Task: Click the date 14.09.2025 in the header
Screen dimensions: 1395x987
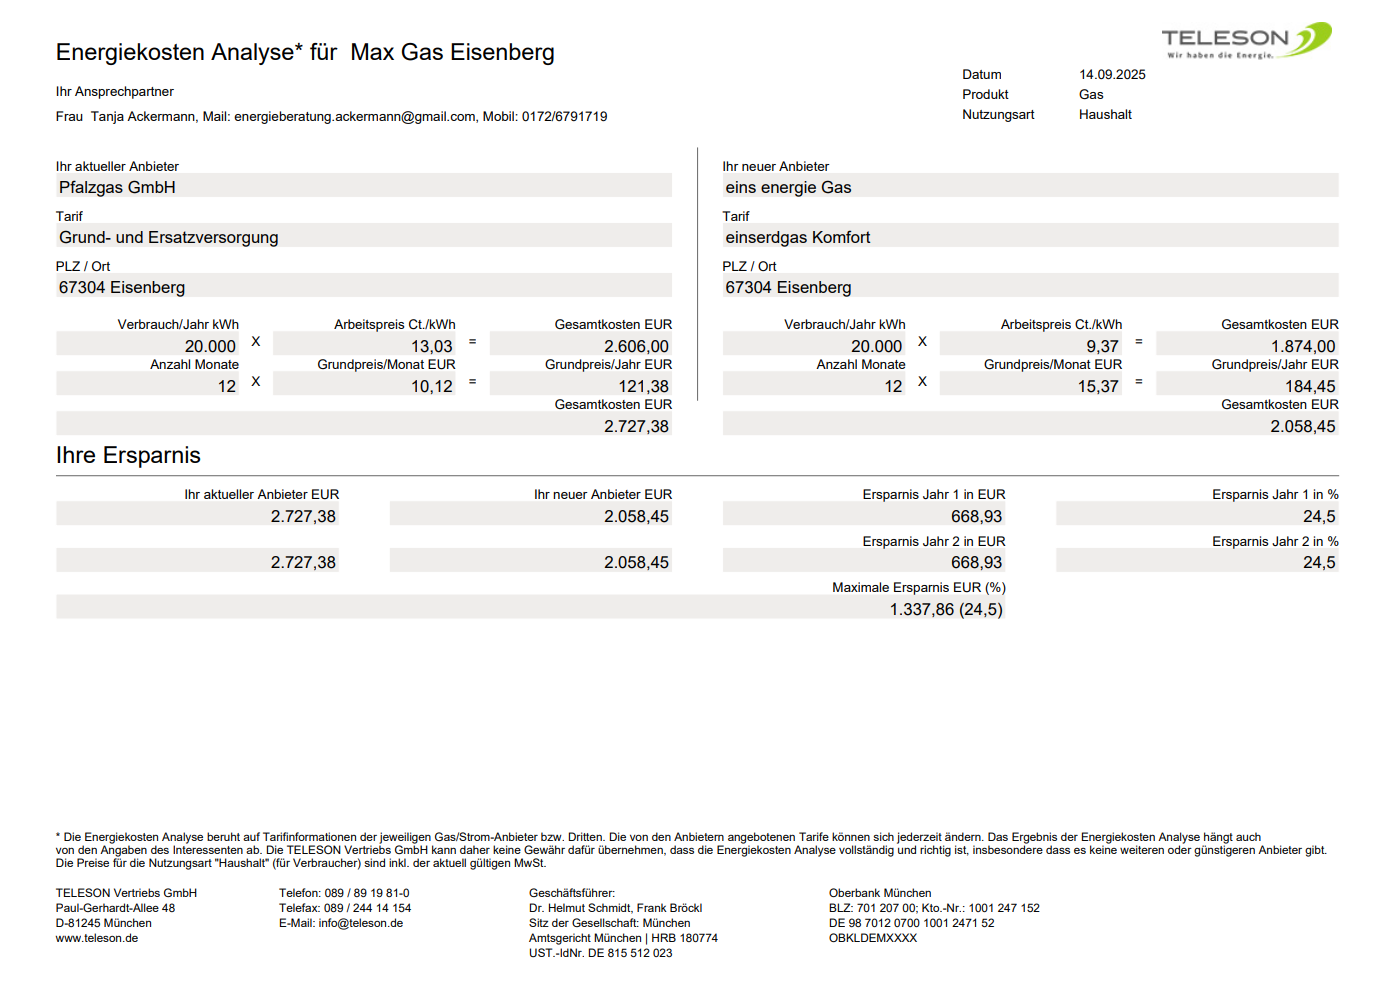Action: pos(1112,75)
